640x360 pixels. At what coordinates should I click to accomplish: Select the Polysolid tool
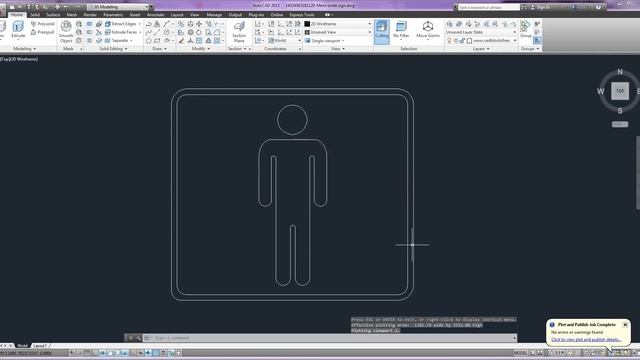coord(42,24)
